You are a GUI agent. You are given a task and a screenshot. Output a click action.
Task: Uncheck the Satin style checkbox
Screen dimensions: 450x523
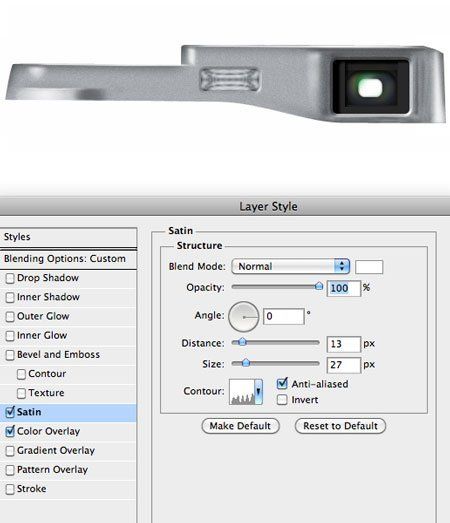point(10,412)
